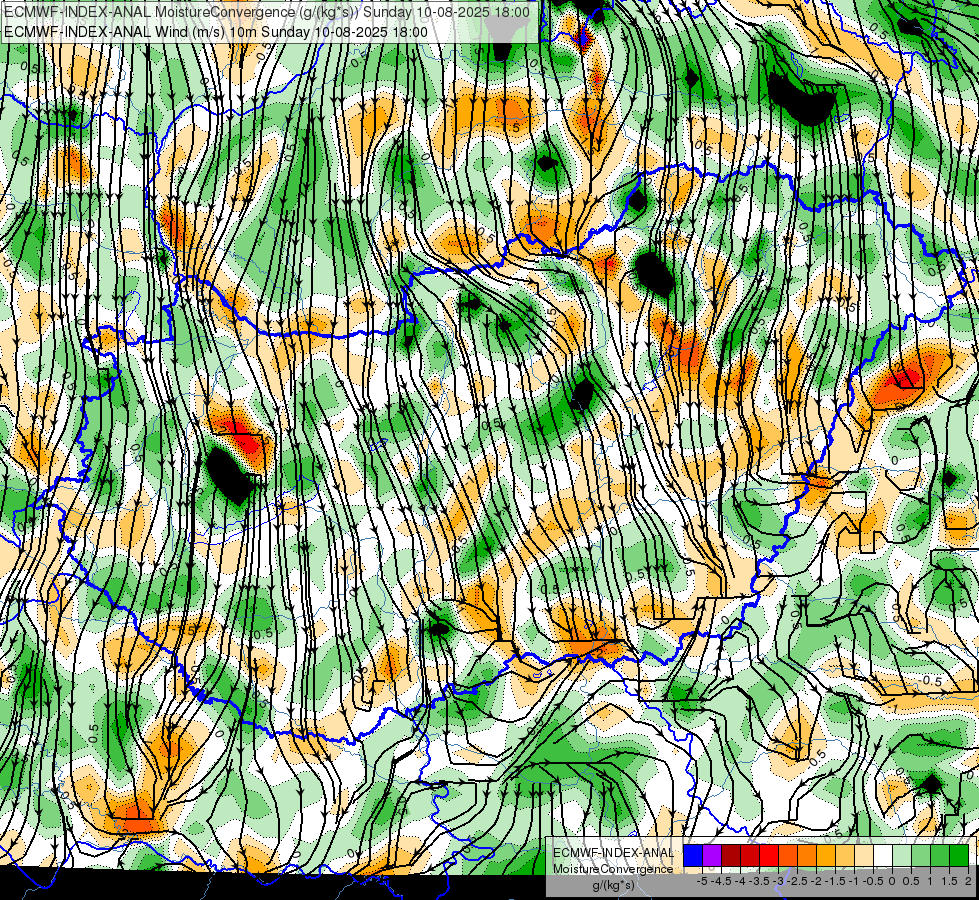Click the -4.5 tick label on the legend scale
Viewport: 979px width, 900px height.
(x=721, y=881)
